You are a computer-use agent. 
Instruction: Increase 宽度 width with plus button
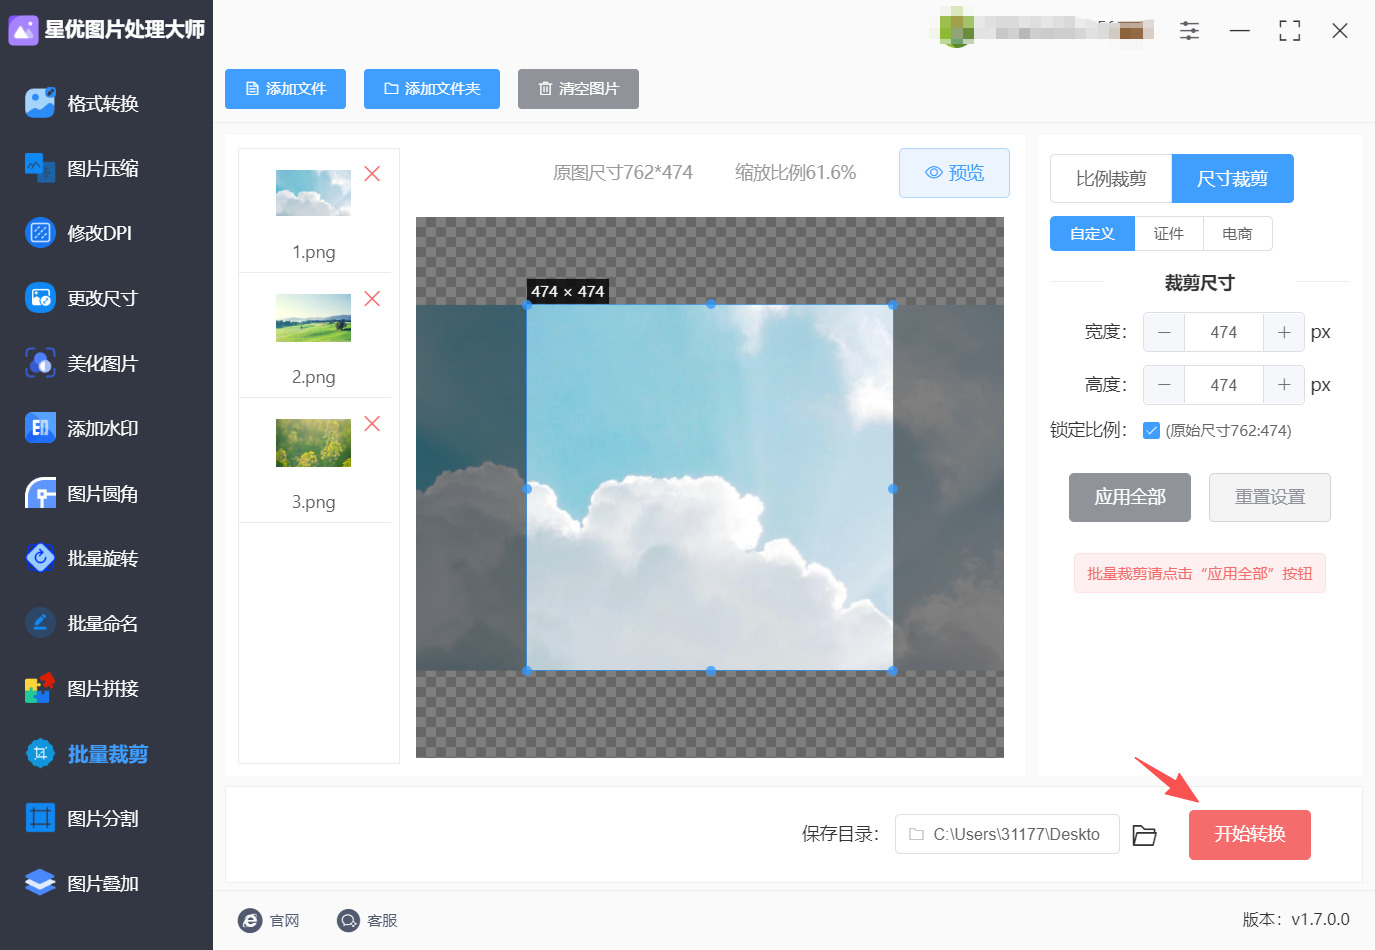(1284, 332)
